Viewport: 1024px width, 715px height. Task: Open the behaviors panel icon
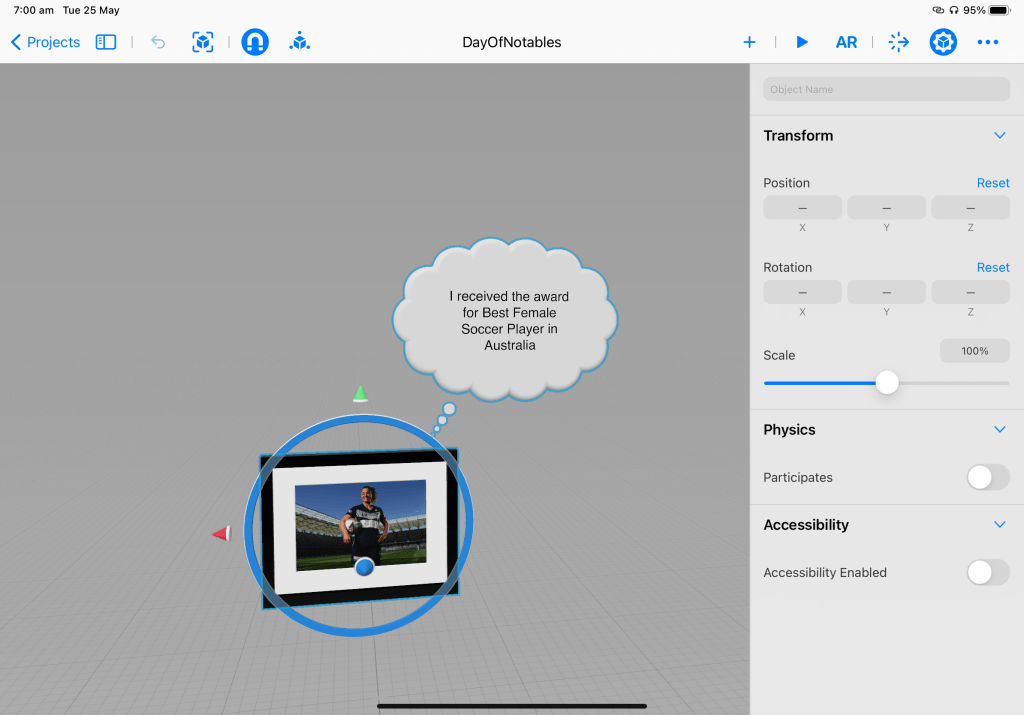(898, 42)
